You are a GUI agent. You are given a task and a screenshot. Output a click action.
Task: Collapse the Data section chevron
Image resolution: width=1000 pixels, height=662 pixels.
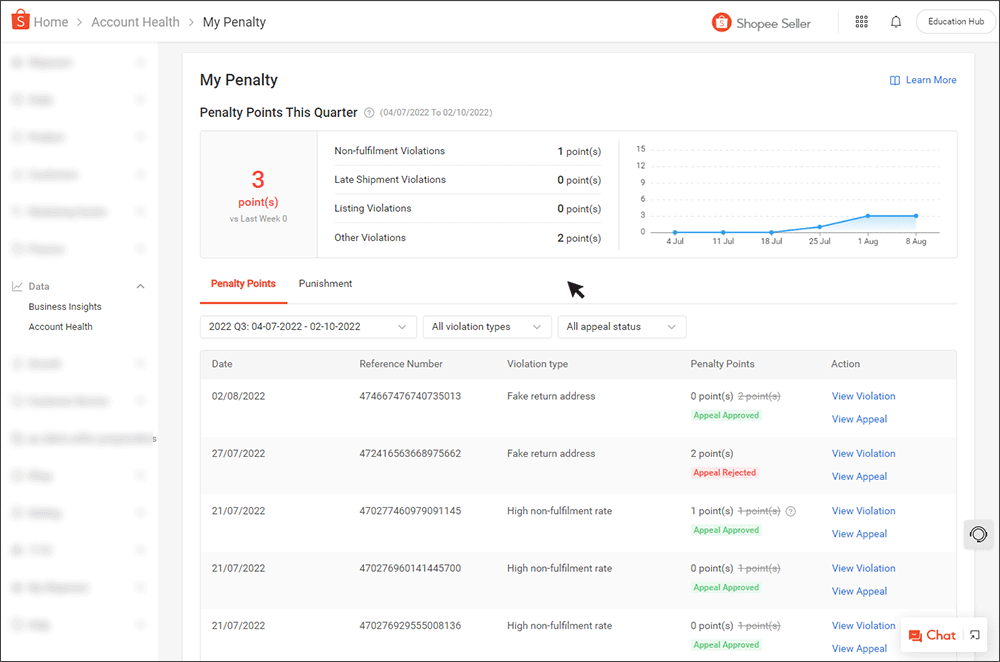click(x=140, y=286)
